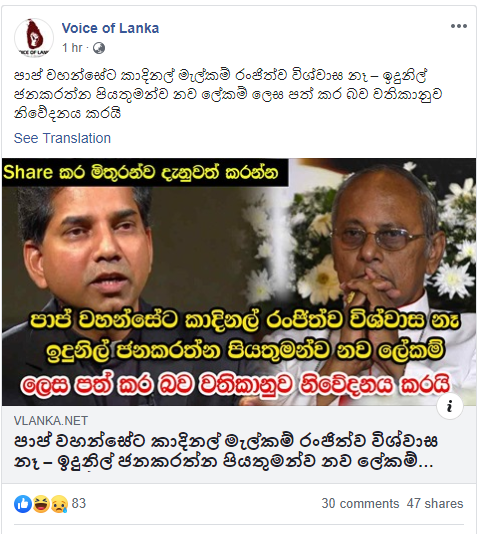The image size is (484, 534).
Task: Click the info 'i' icon on the link preview
Action: 450,406
